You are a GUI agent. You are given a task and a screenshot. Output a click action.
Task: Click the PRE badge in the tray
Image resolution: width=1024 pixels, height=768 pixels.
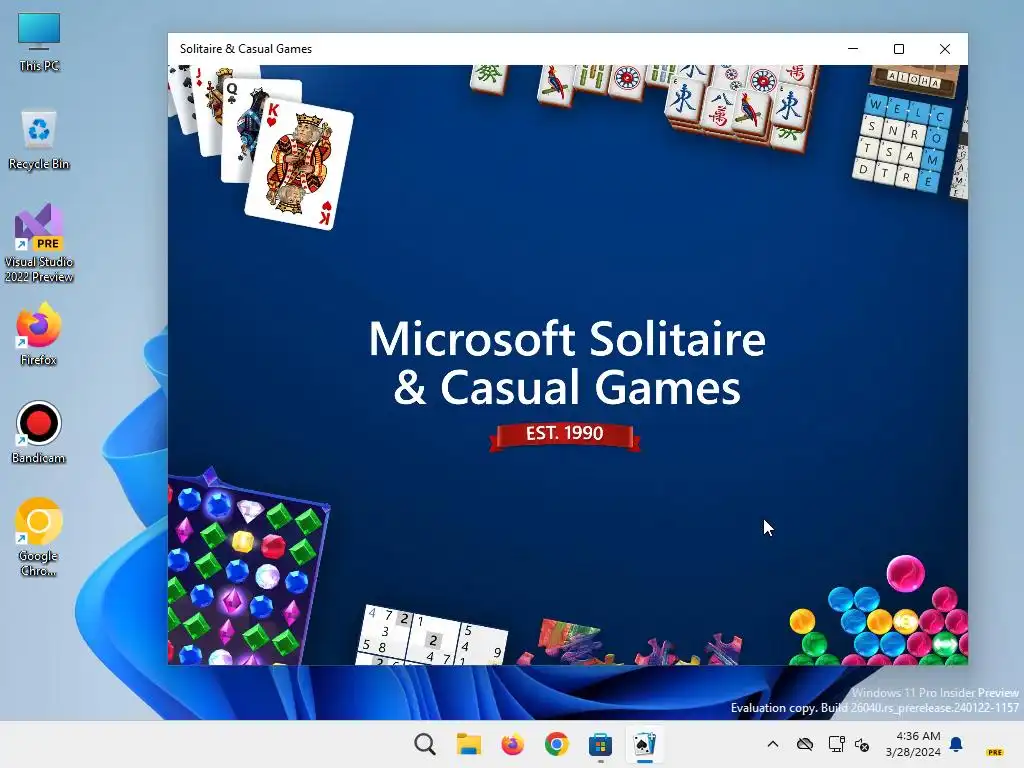[995, 752]
